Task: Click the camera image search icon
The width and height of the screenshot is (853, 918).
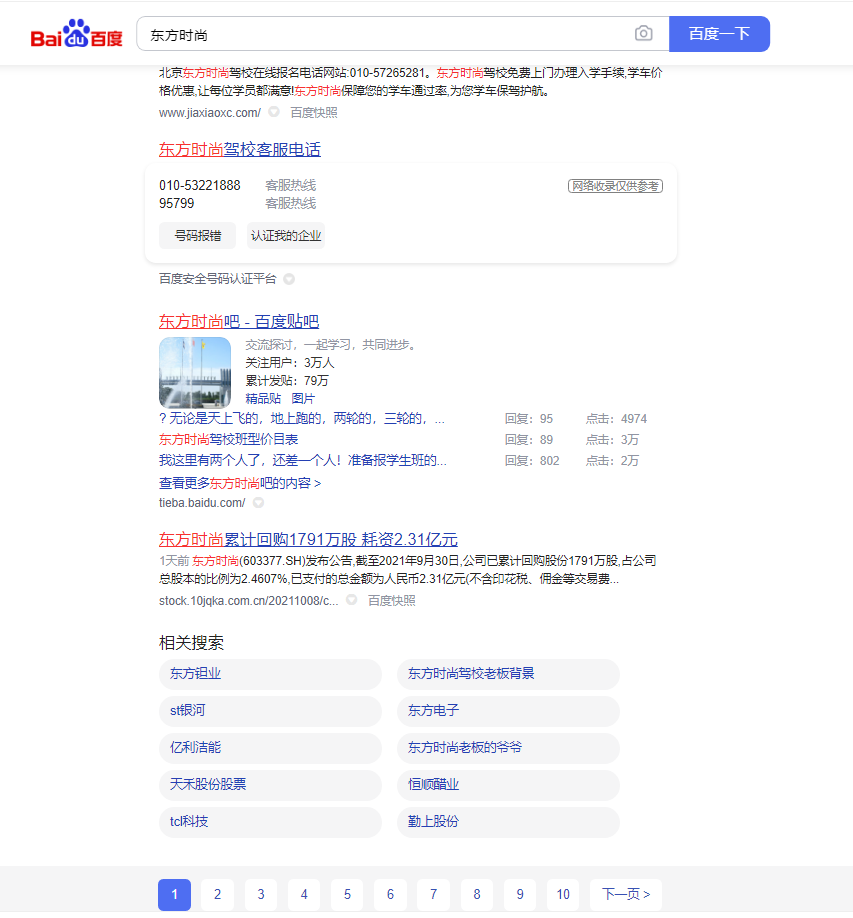Action: click(x=643, y=34)
